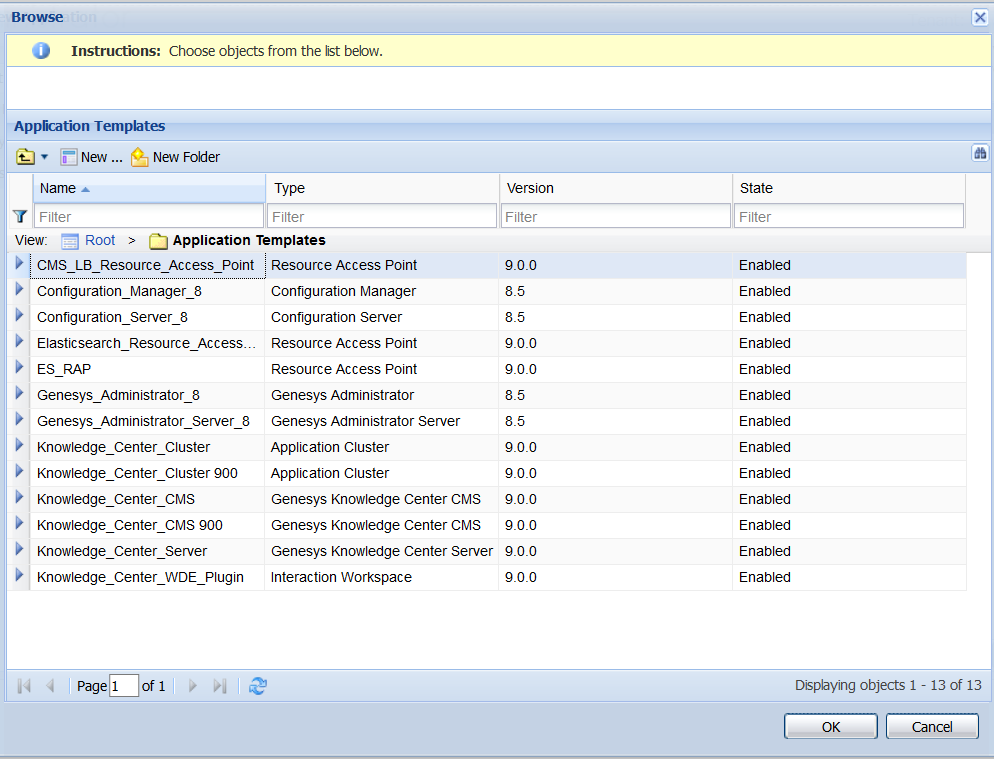
Task: Expand the Configuration_Server_8 row arrow
Action: (19, 315)
